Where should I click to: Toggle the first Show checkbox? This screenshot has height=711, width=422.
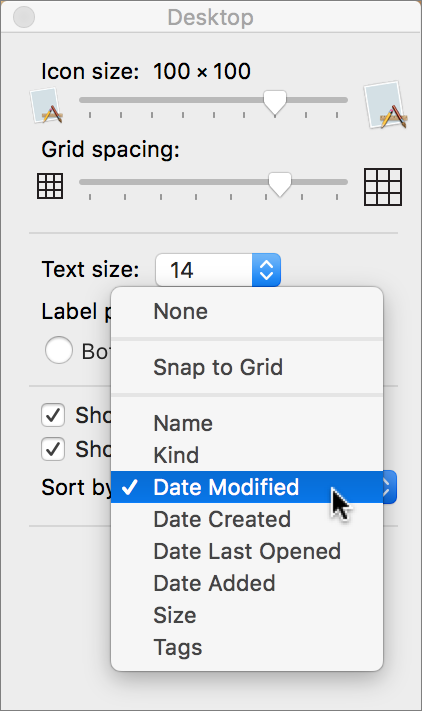(53, 415)
